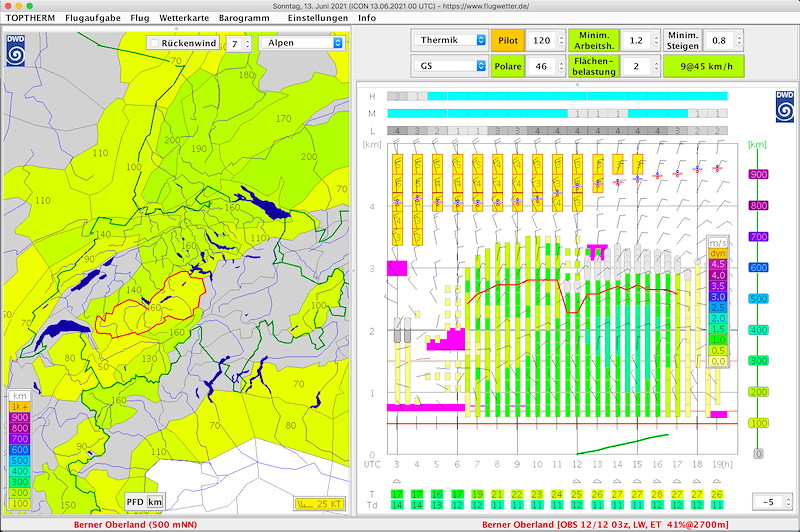Screen dimensions: 800x532
Task: Click the cloud symbol below hour 15
Action: 637,481
